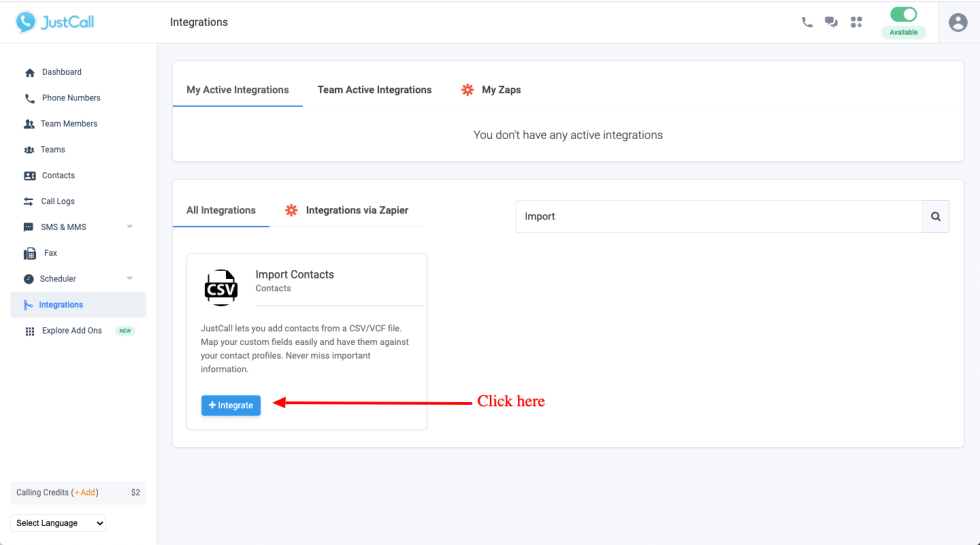980x545 pixels.
Task: Open the phone dialer icon in header
Action: tap(807, 22)
